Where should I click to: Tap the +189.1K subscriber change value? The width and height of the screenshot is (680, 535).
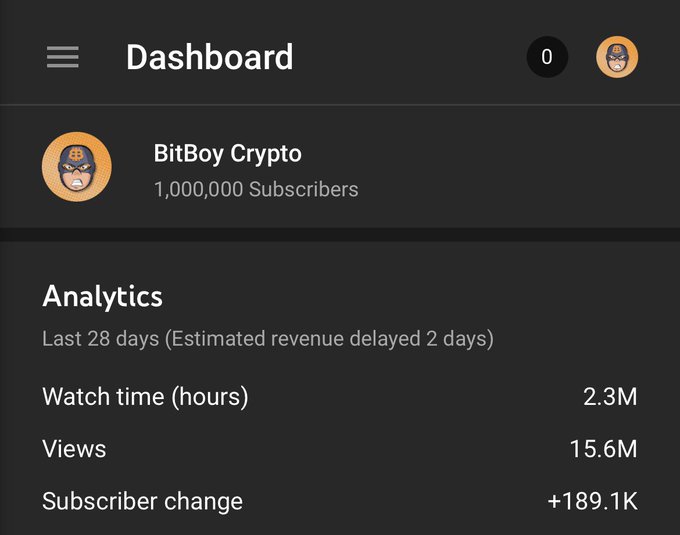(x=592, y=501)
